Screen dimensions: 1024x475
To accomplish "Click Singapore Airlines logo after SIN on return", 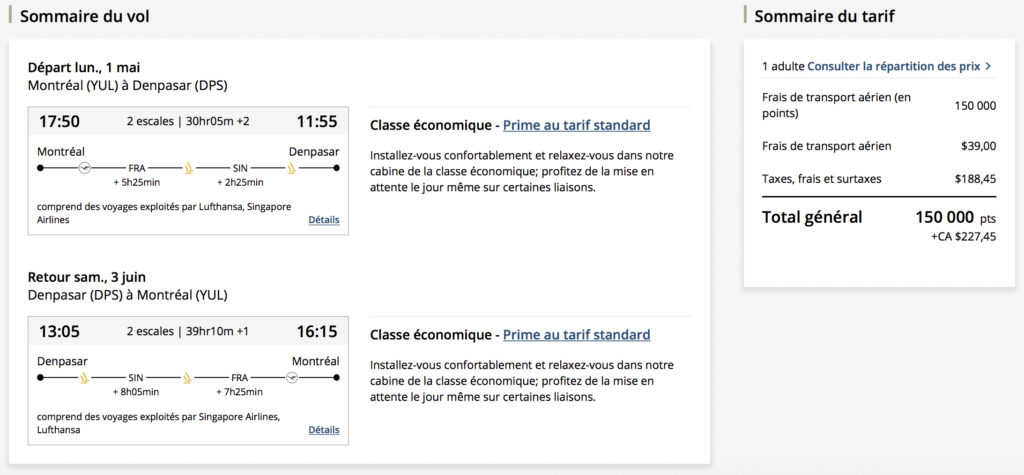I will [186, 377].
